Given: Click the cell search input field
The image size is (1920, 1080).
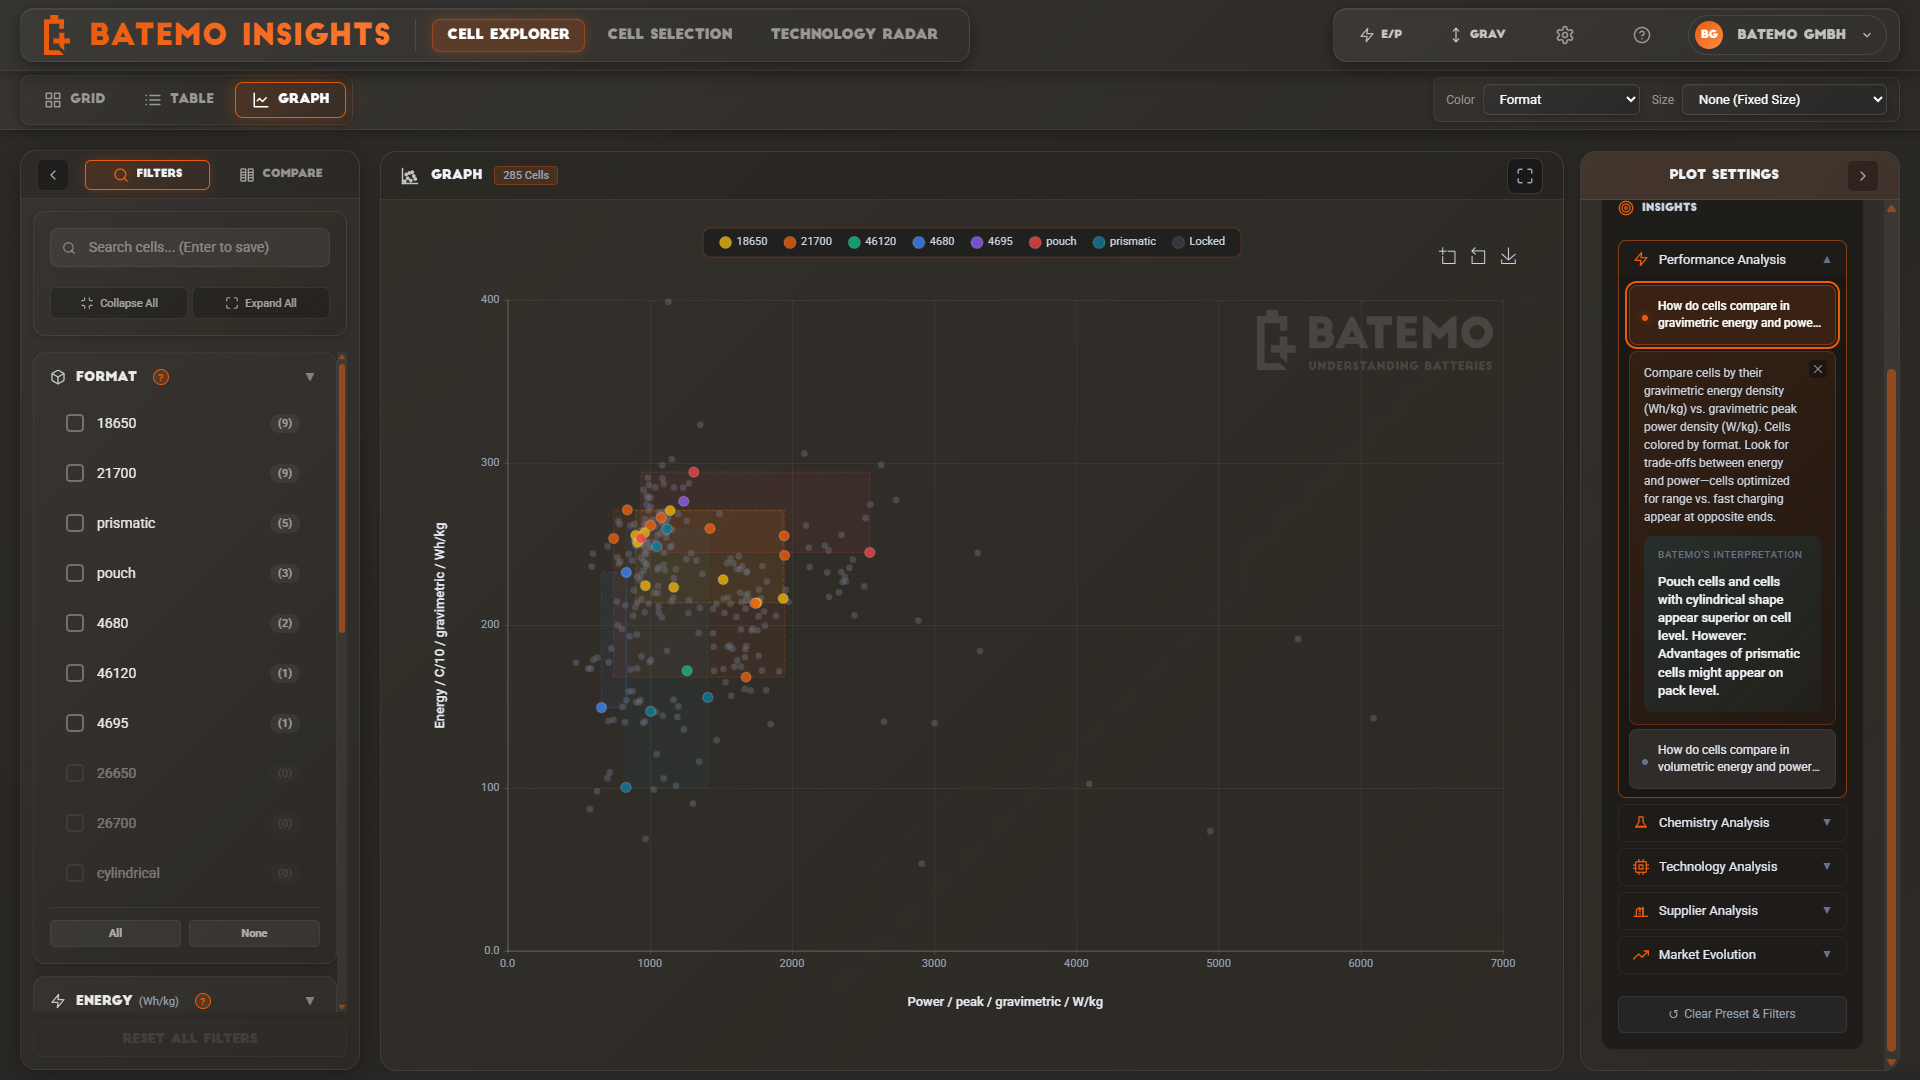Looking at the screenshot, I should (x=189, y=247).
